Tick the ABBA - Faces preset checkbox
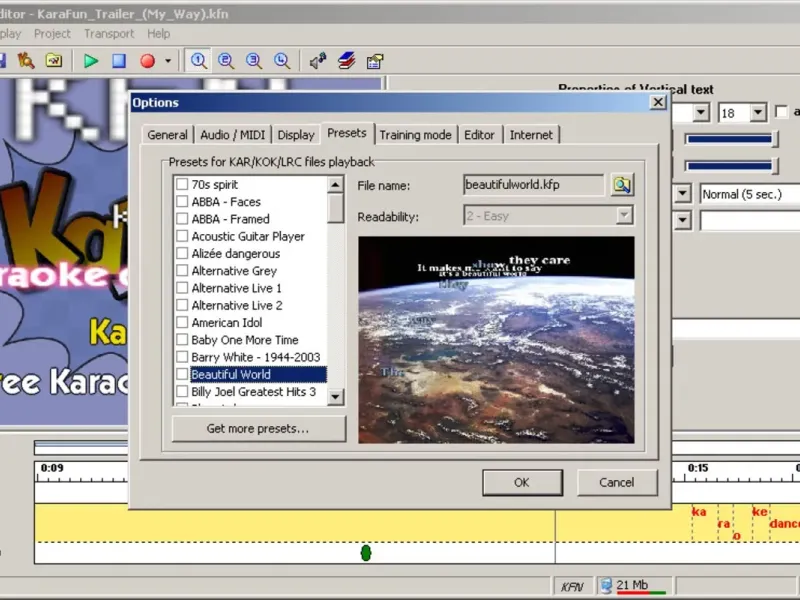This screenshot has height=600, width=800. pyautogui.click(x=182, y=202)
